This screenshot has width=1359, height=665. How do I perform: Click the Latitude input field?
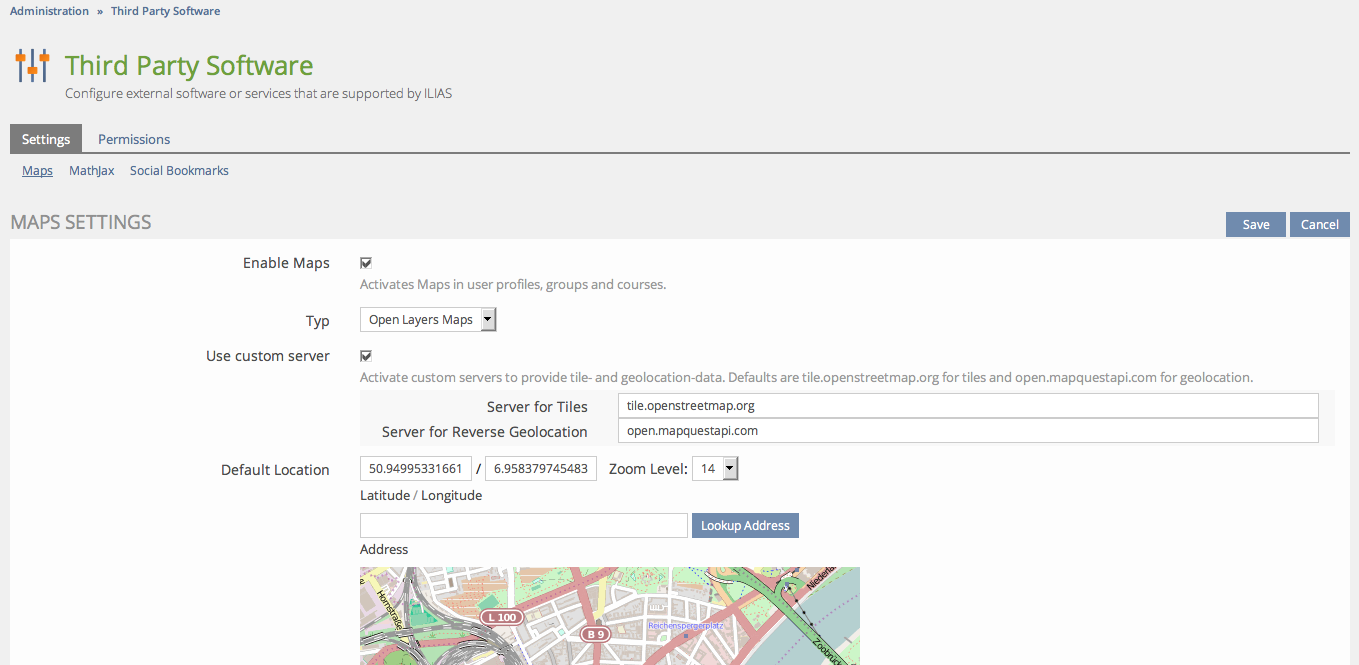click(x=415, y=469)
